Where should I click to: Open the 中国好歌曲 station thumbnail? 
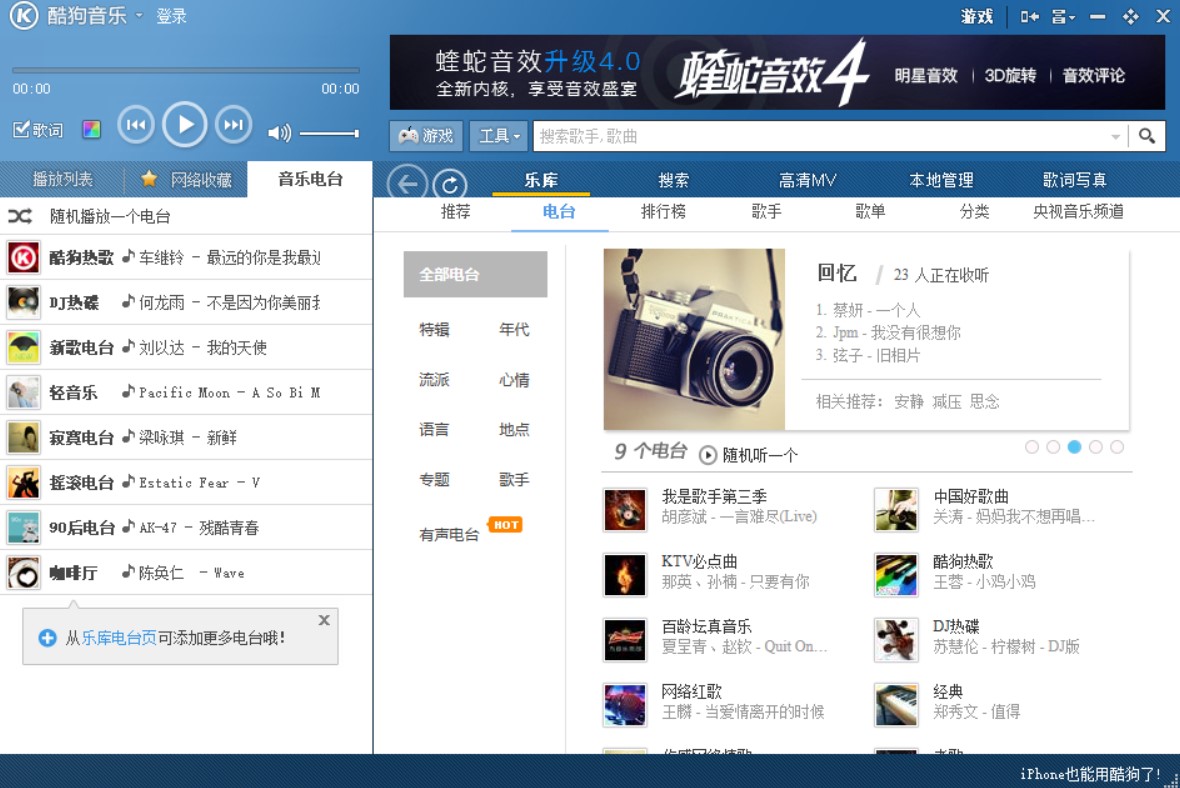tap(896, 510)
